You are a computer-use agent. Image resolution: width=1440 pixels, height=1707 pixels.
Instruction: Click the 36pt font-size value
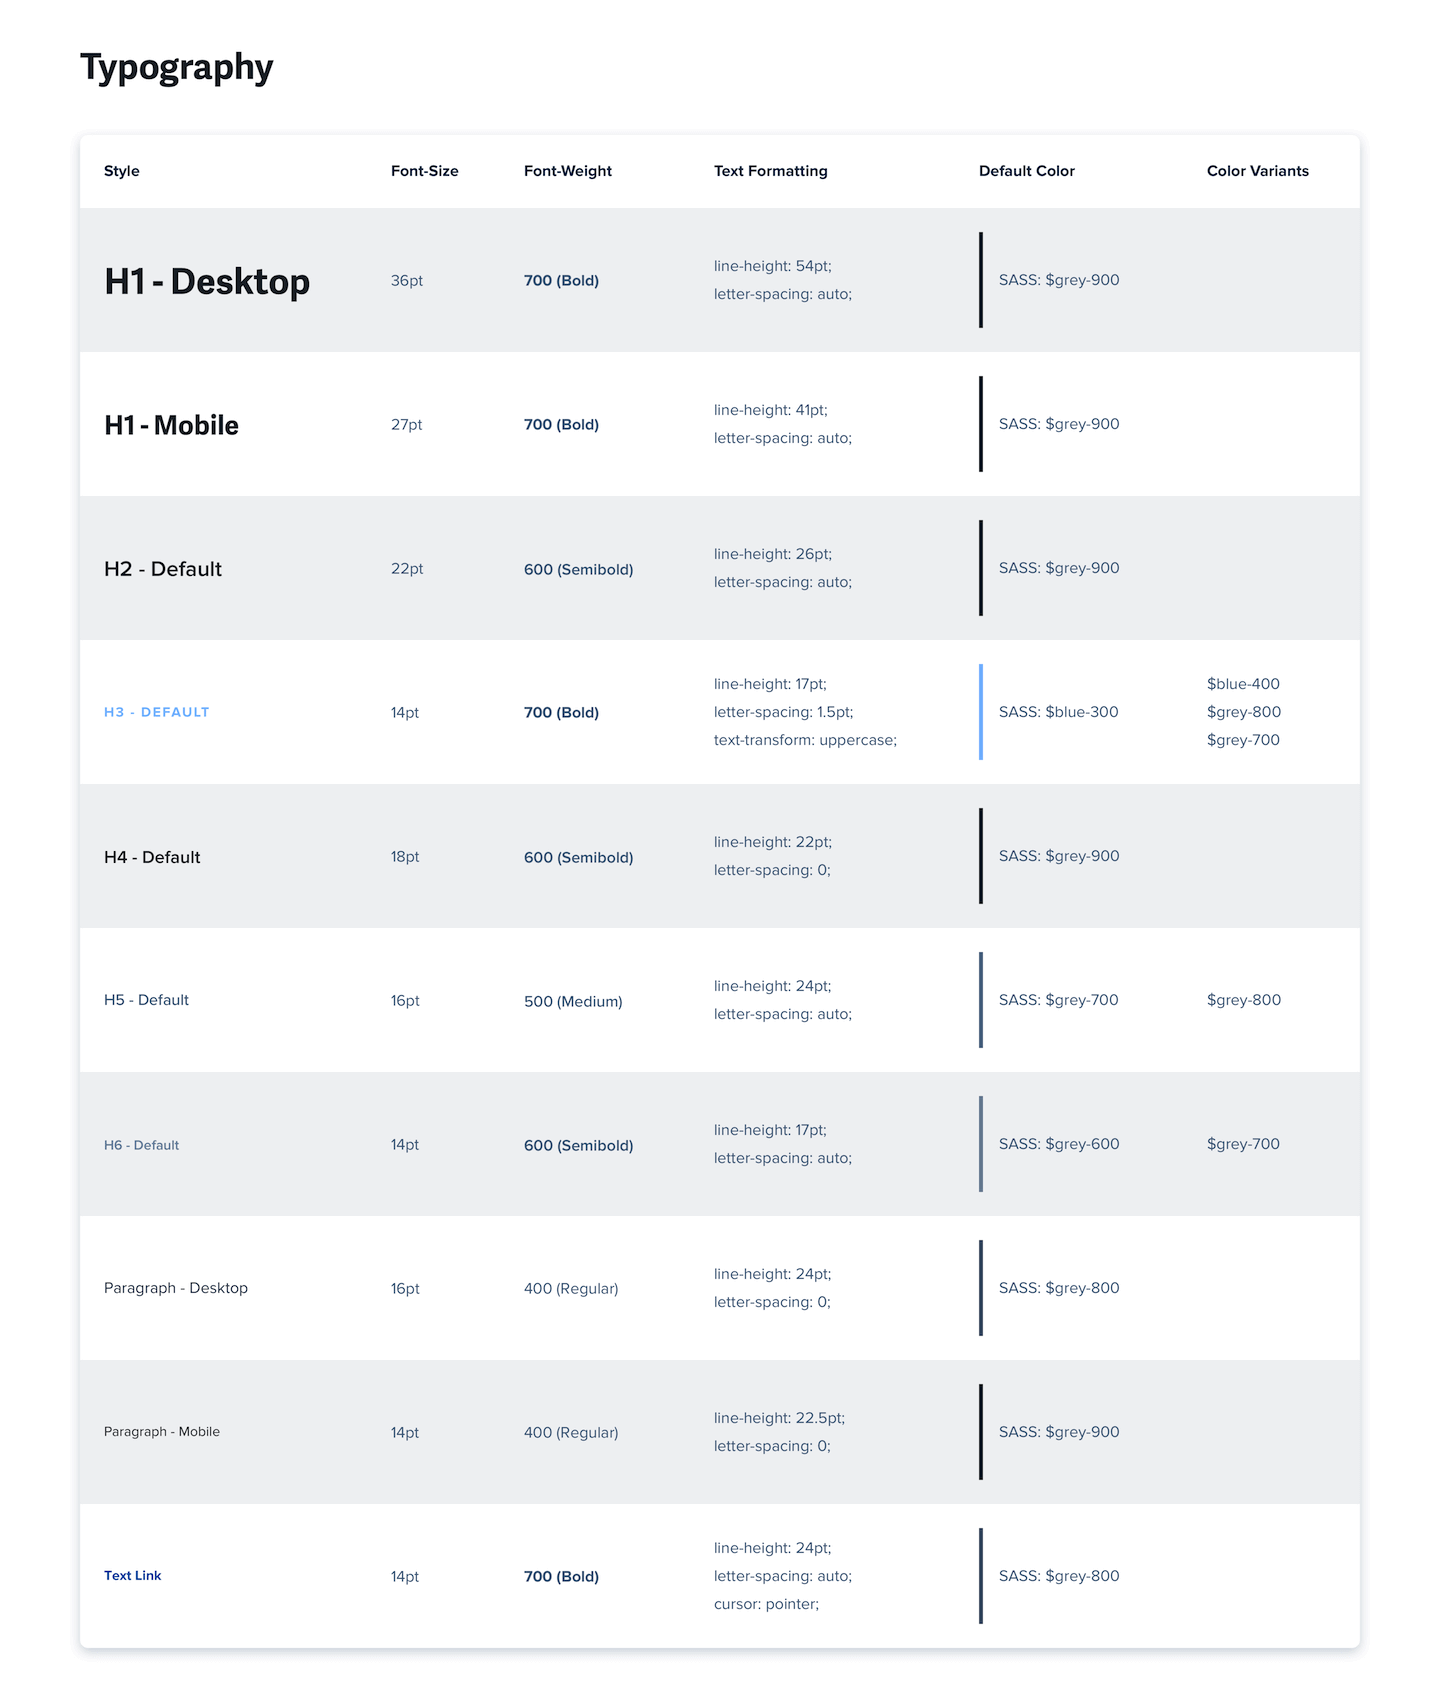pyautogui.click(x=406, y=281)
